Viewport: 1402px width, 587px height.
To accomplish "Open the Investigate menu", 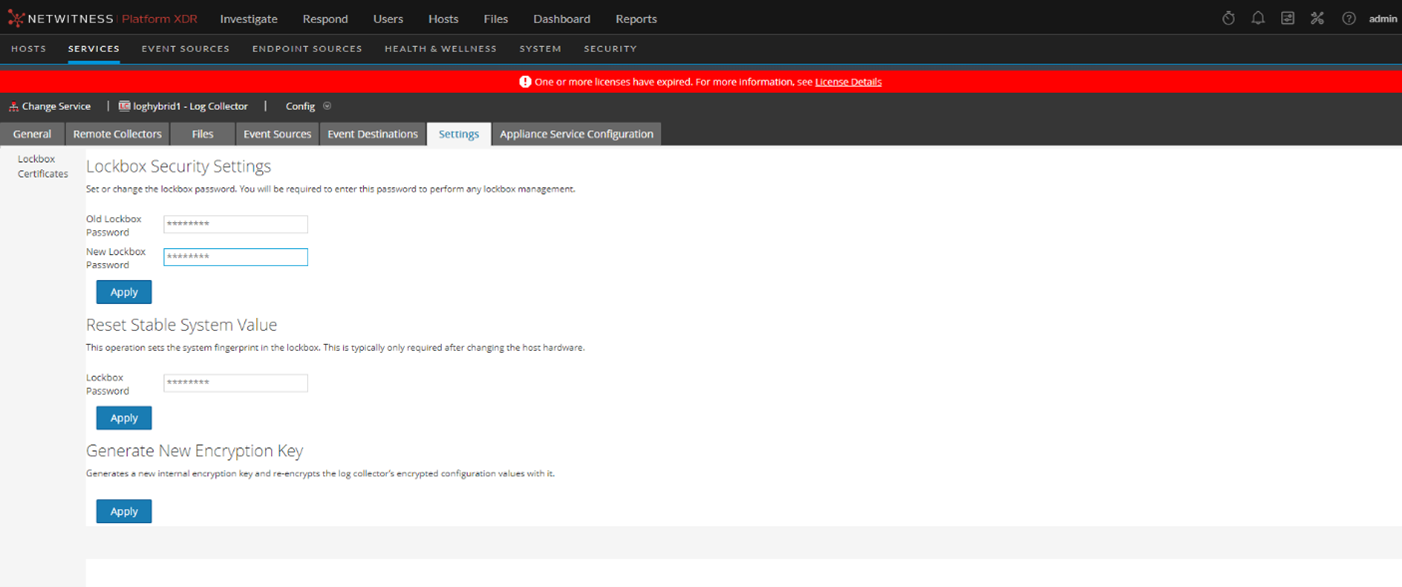I will click(248, 18).
